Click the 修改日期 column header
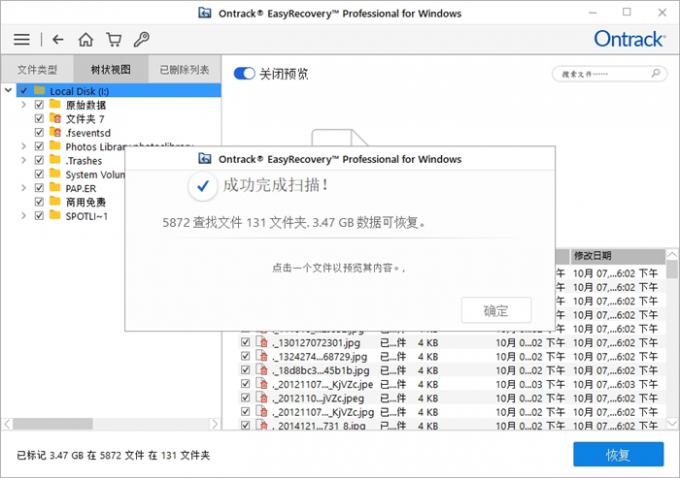Screen dimensions: 680x478 click(617, 255)
